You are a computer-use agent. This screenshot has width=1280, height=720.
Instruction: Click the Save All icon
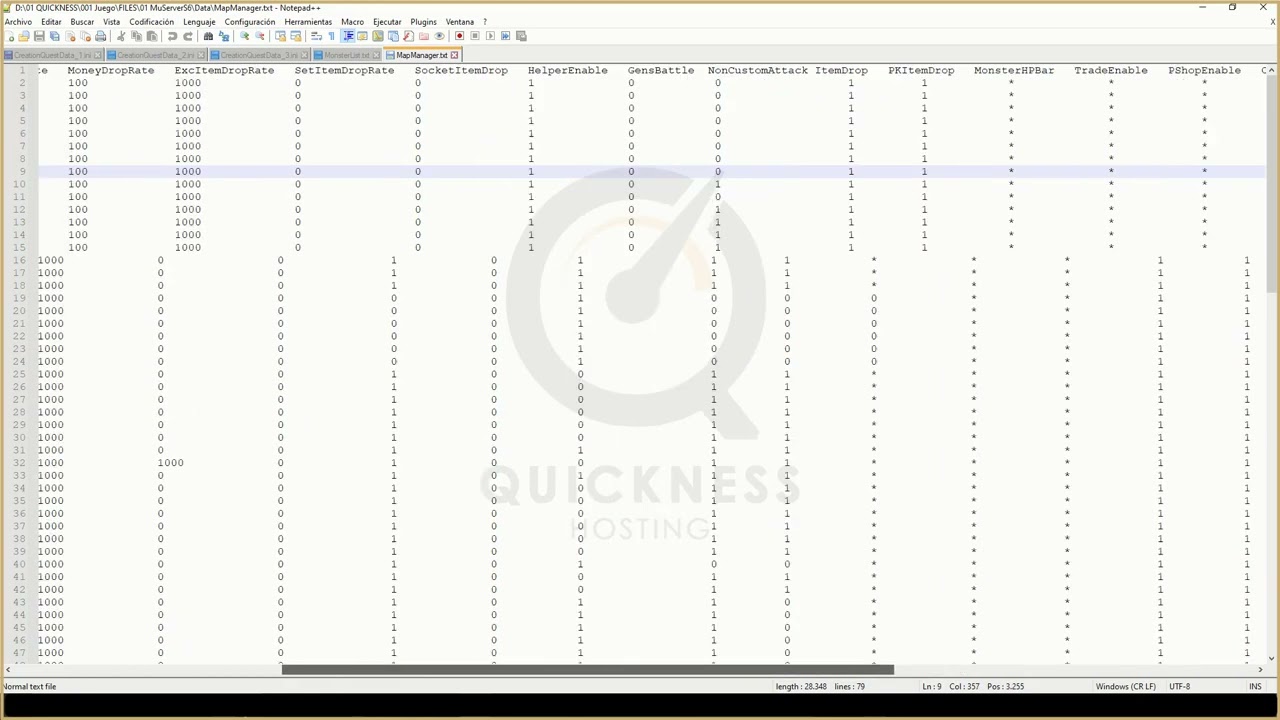tap(54, 36)
